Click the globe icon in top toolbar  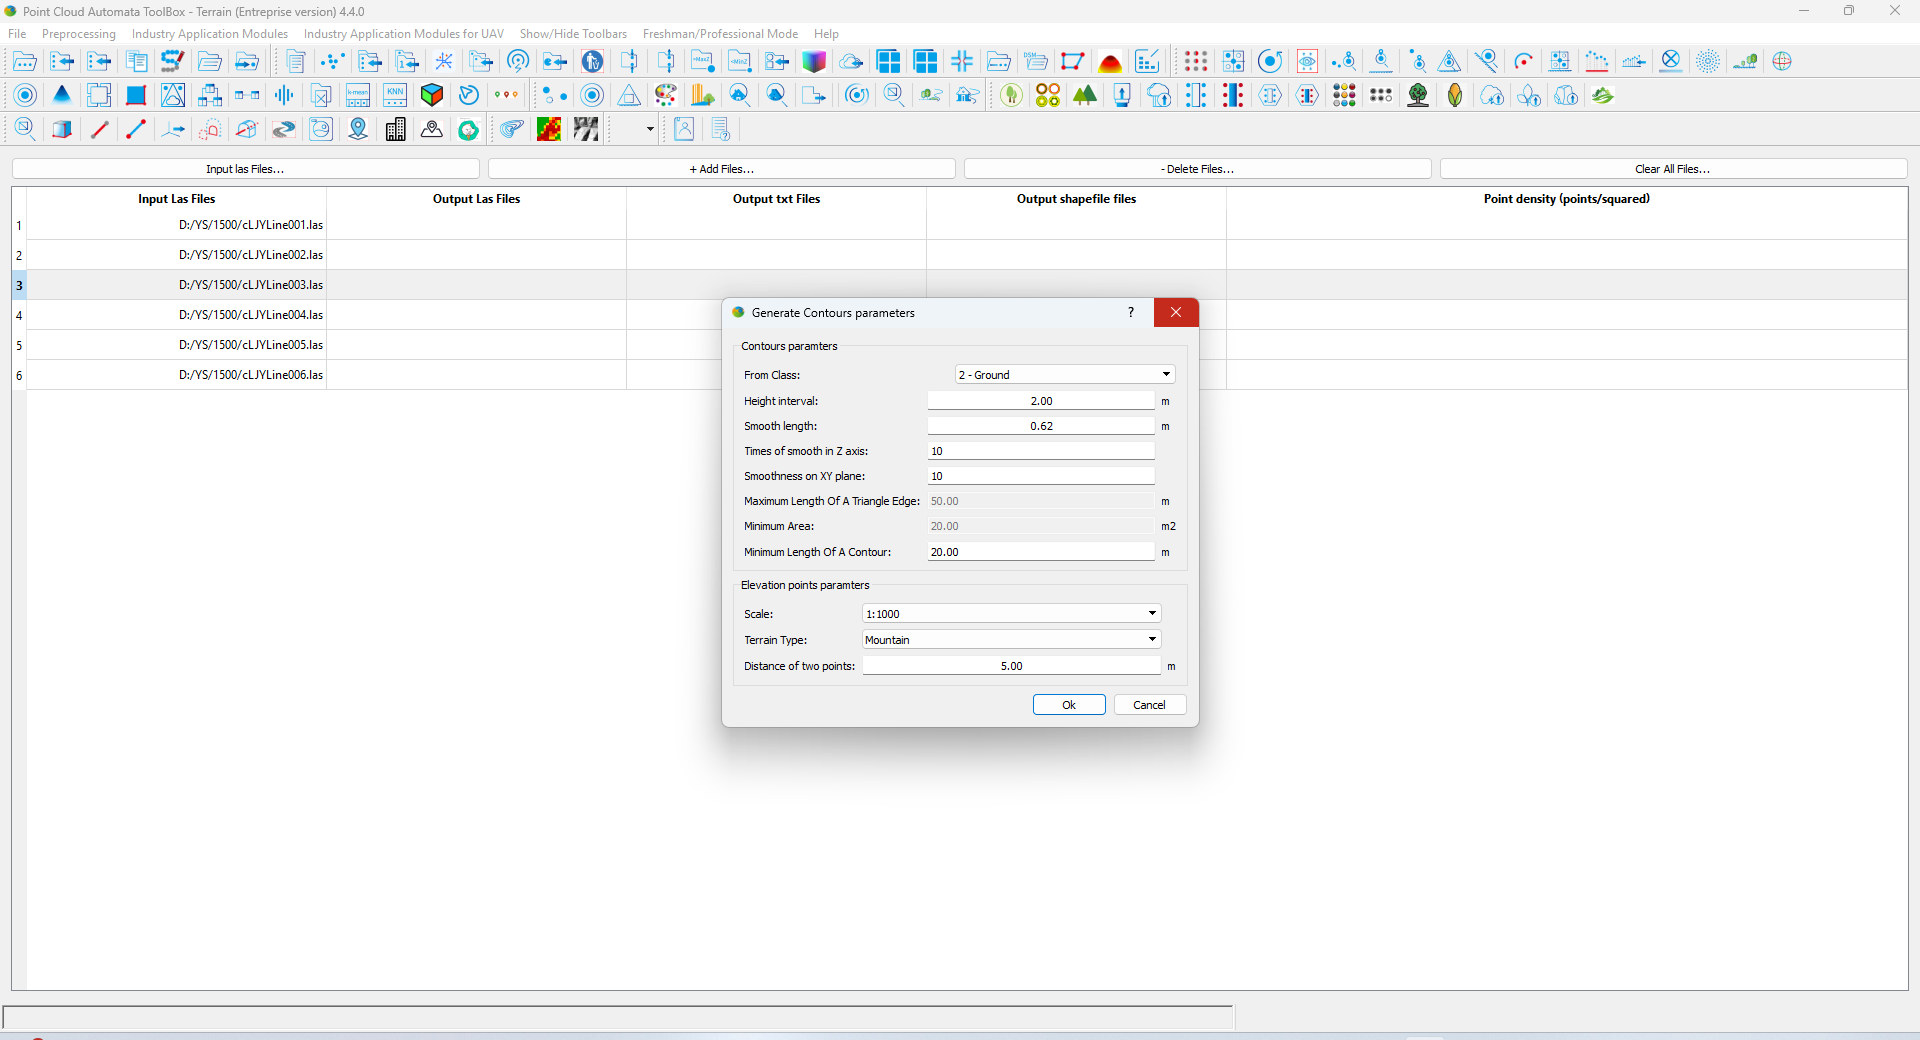click(1782, 62)
